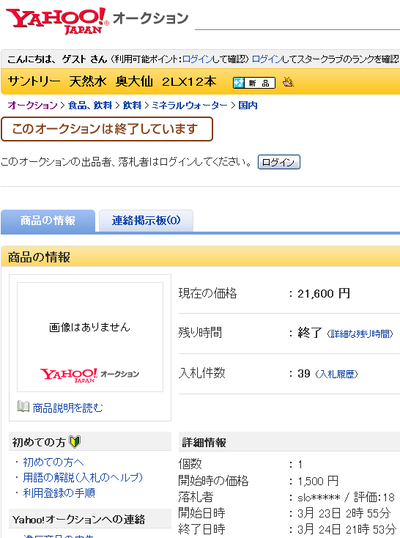Viewport: 400px width, 538px height.
Task: Click the このオークションは終了しています notice
Action: click(107, 129)
